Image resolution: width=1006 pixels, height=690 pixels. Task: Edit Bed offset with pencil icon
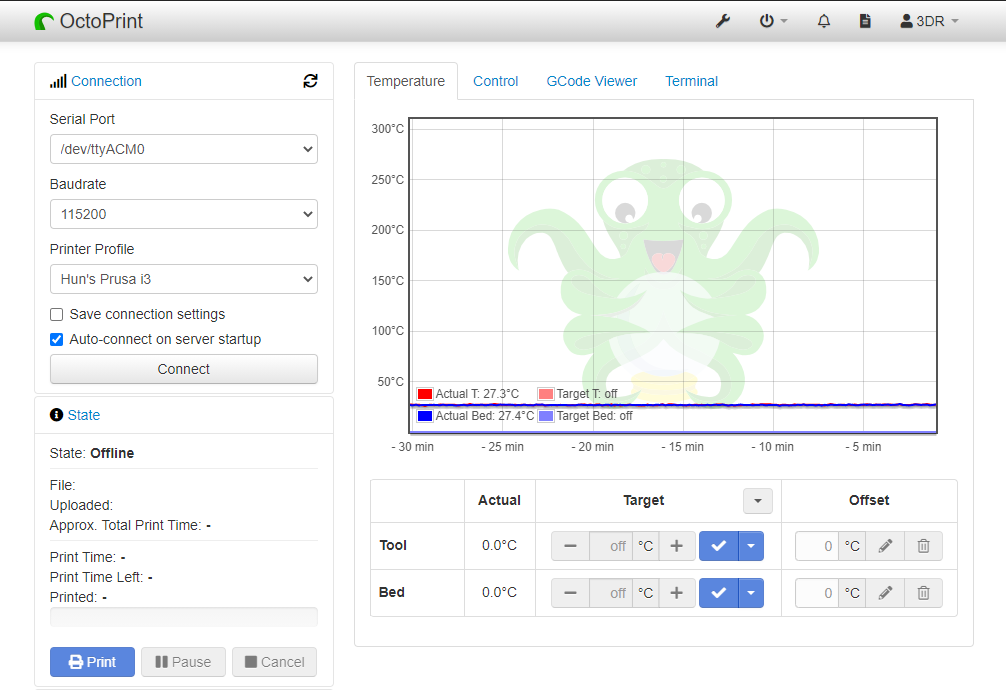885,593
